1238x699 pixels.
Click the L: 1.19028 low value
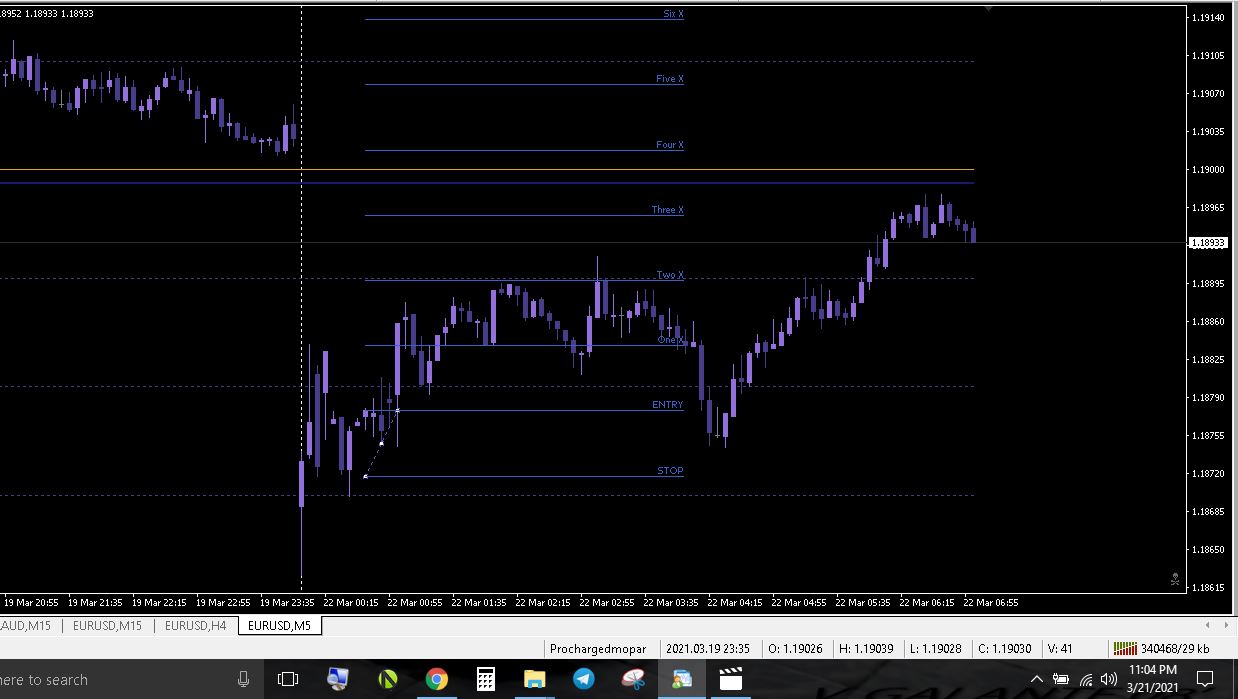click(938, 649)
